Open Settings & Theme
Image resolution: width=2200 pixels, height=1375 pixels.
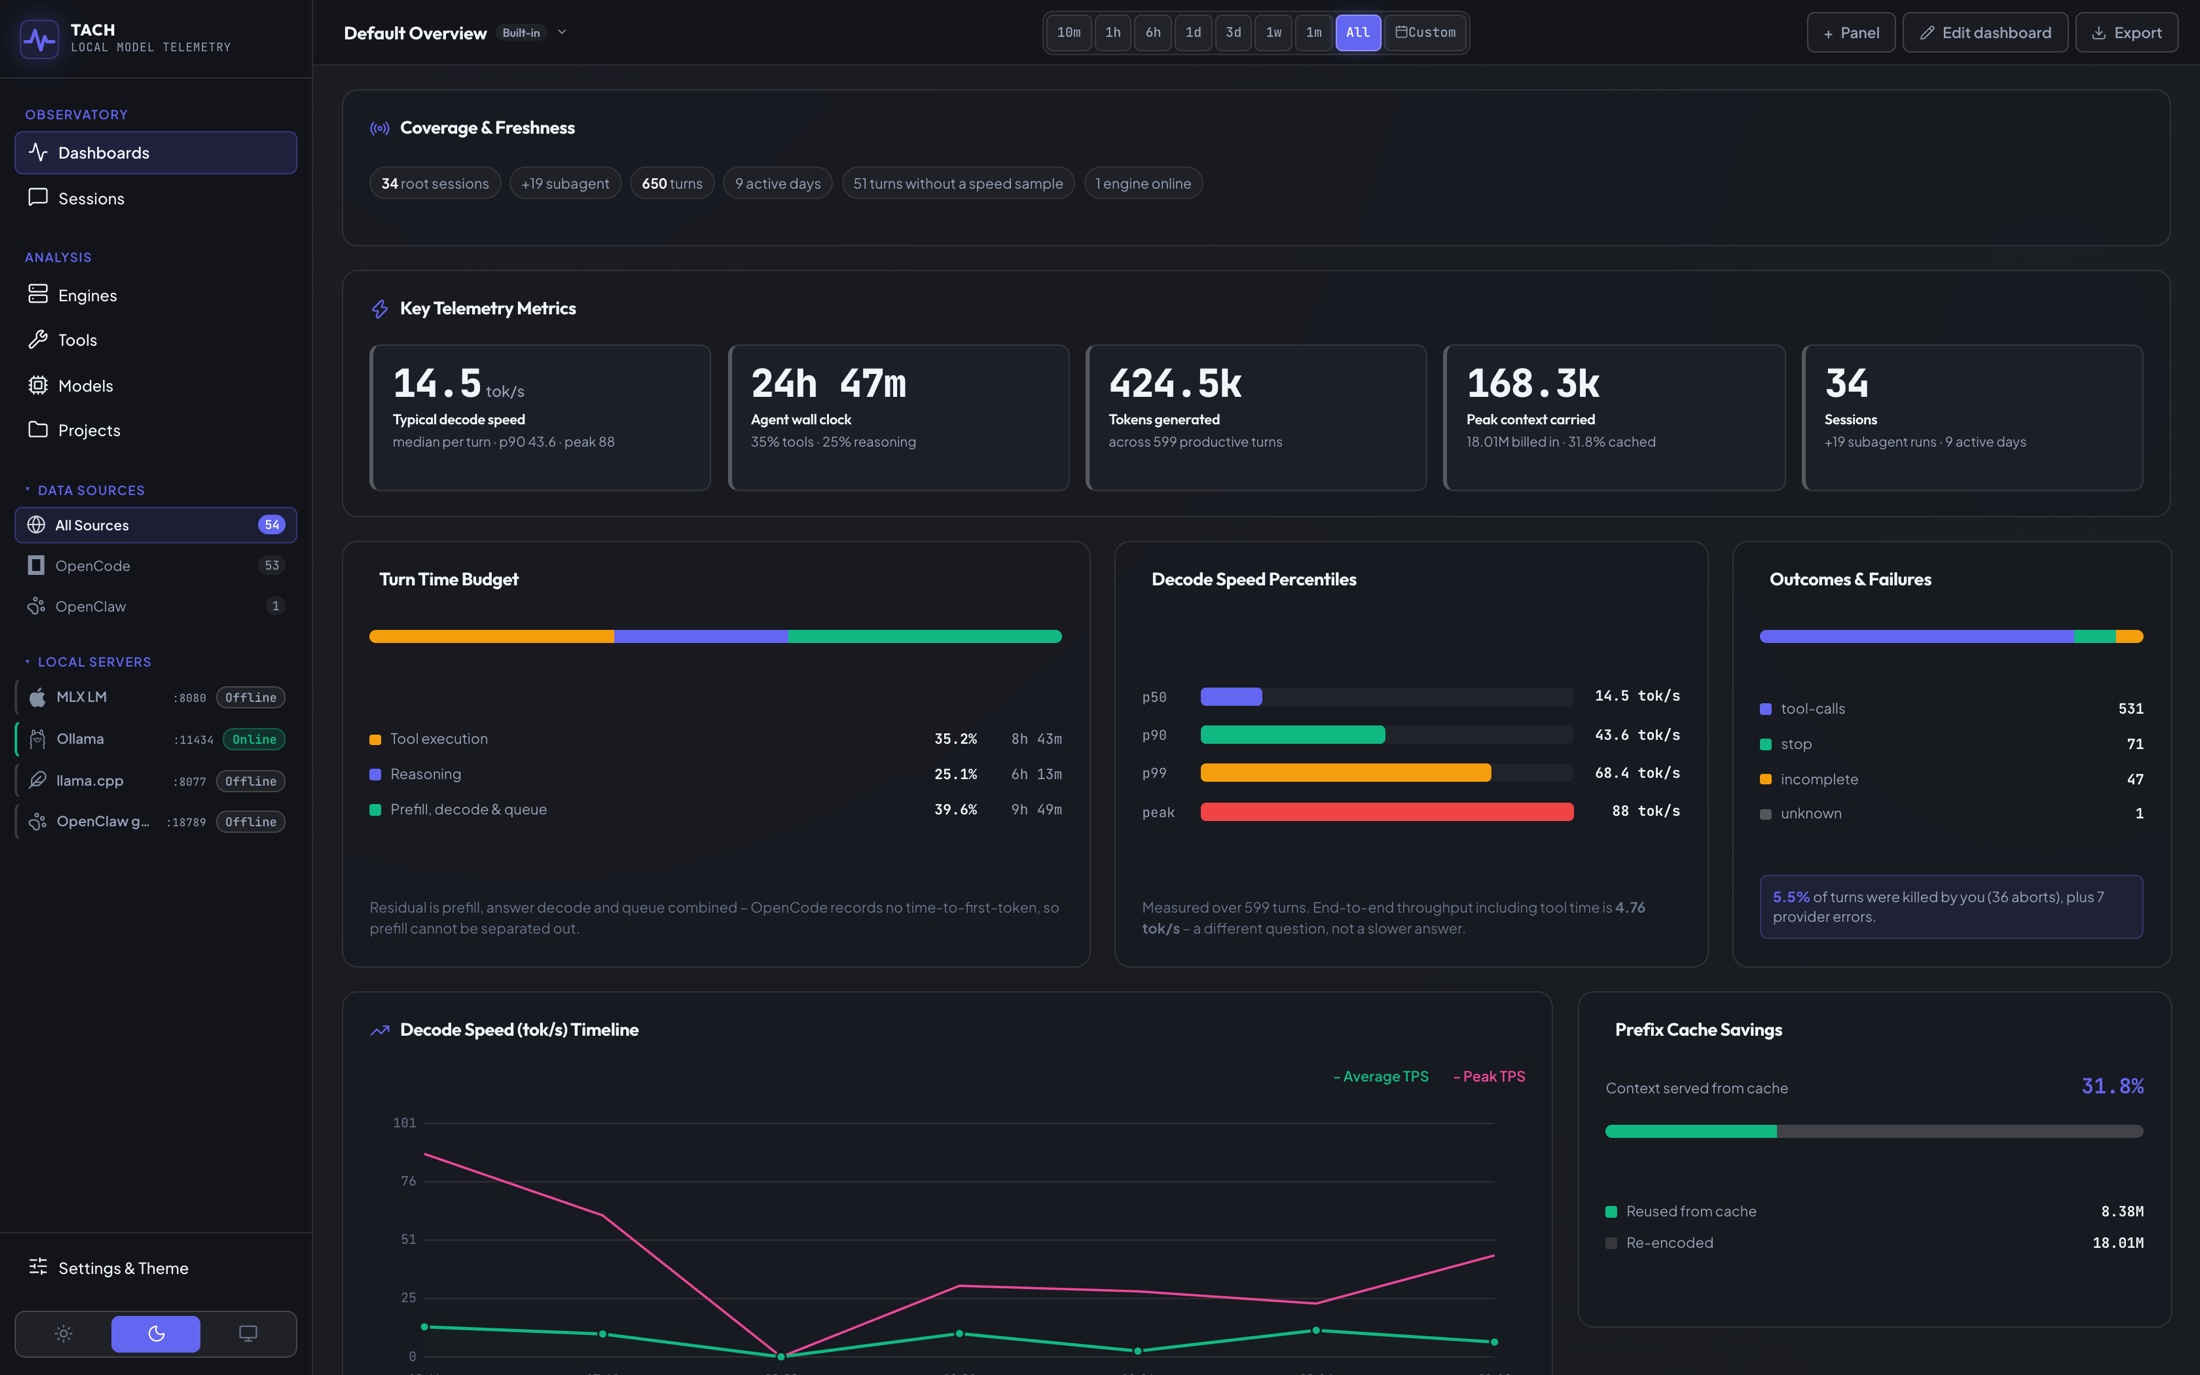coord(155,1268)
